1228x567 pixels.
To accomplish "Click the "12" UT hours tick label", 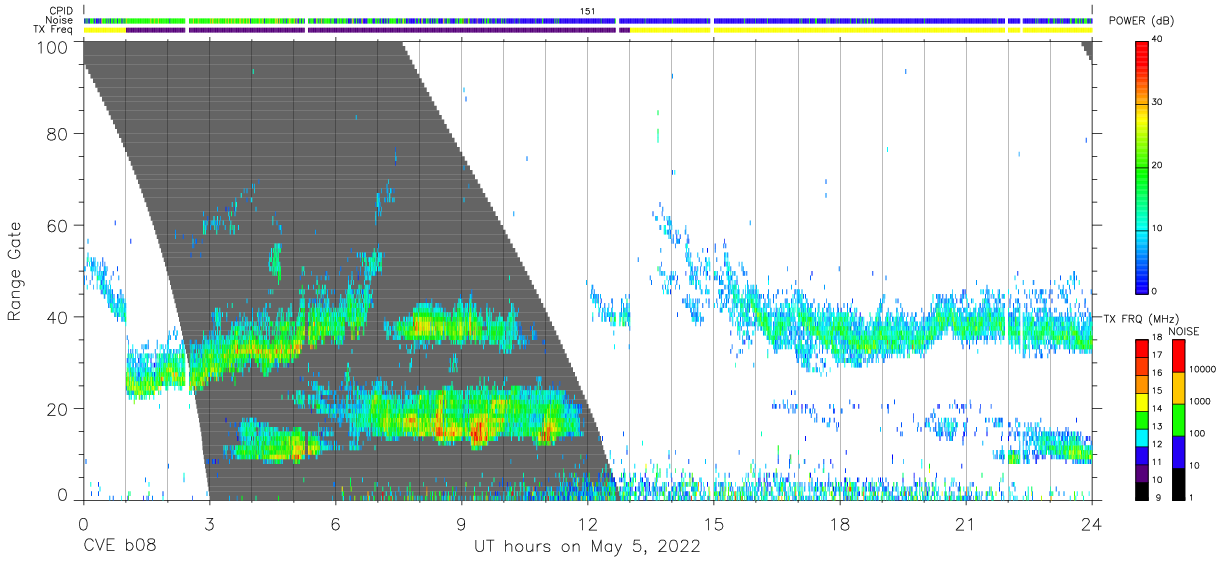I will pyautogui.click(x=587, y=523).
